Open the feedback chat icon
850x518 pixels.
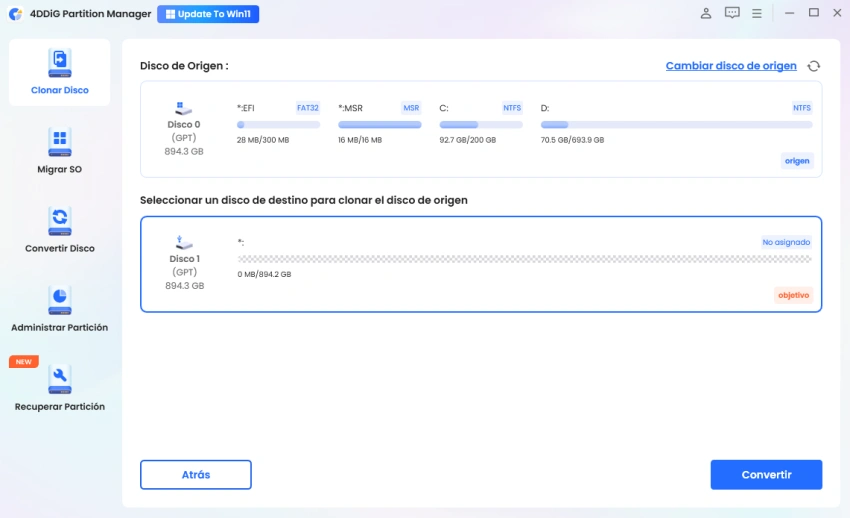(x=732, y=13)
